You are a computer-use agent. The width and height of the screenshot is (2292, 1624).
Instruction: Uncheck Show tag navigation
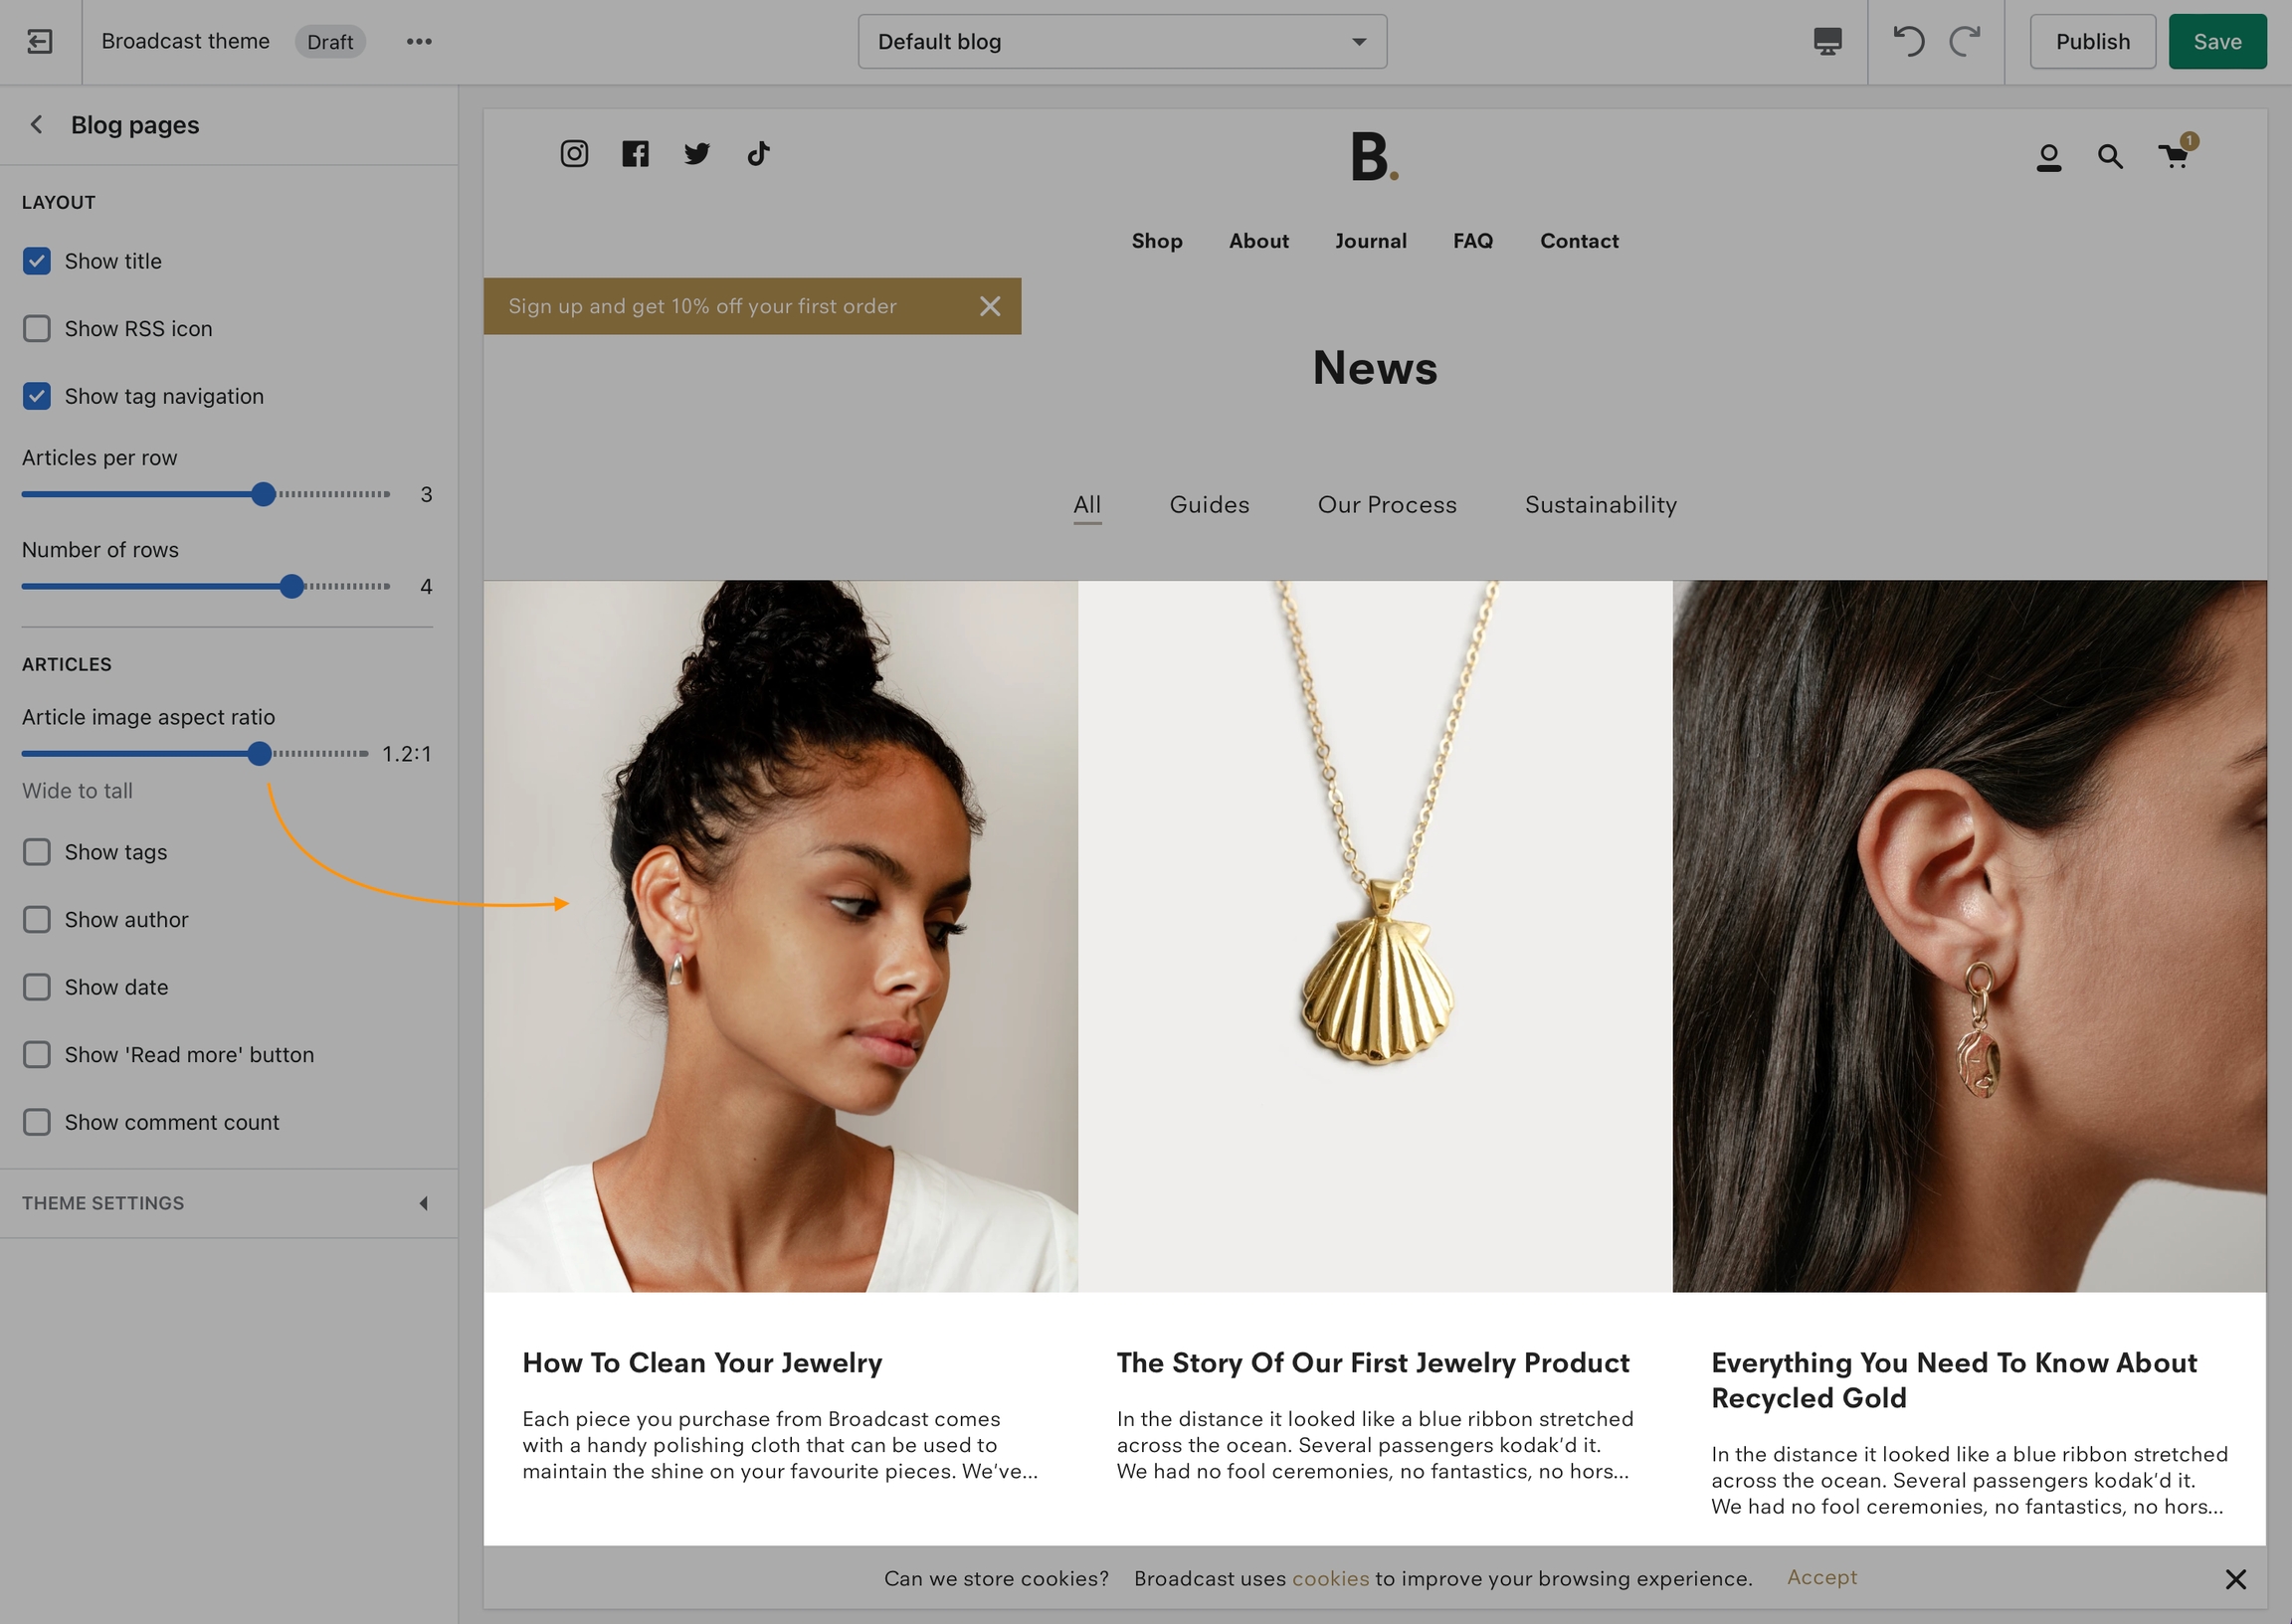pyautogui.click(x=37, y=396)
